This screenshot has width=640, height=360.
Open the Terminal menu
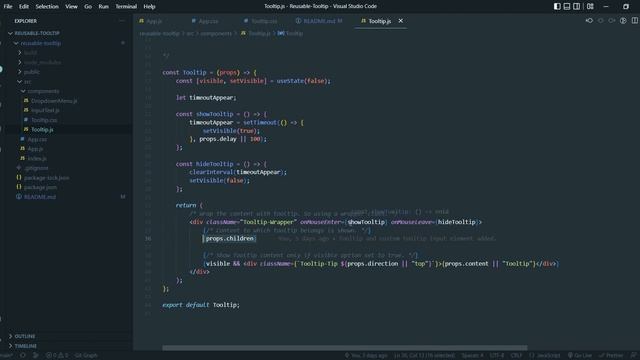126,7
